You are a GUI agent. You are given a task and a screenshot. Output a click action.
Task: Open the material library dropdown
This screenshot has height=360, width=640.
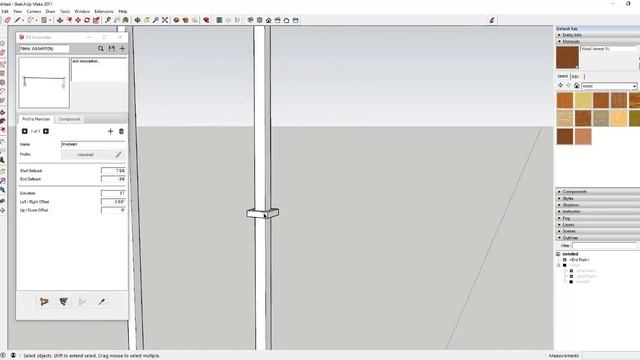click(634, 86)
